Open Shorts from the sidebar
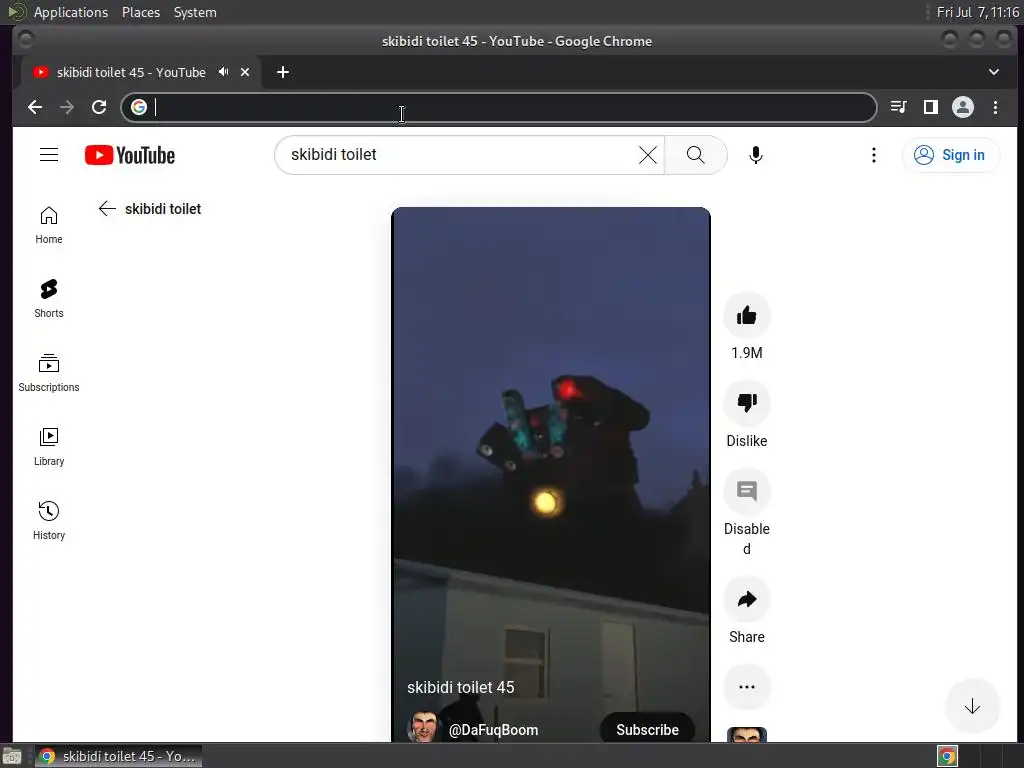This screenshot has height=768, width=1024. [x=49, y=299]
